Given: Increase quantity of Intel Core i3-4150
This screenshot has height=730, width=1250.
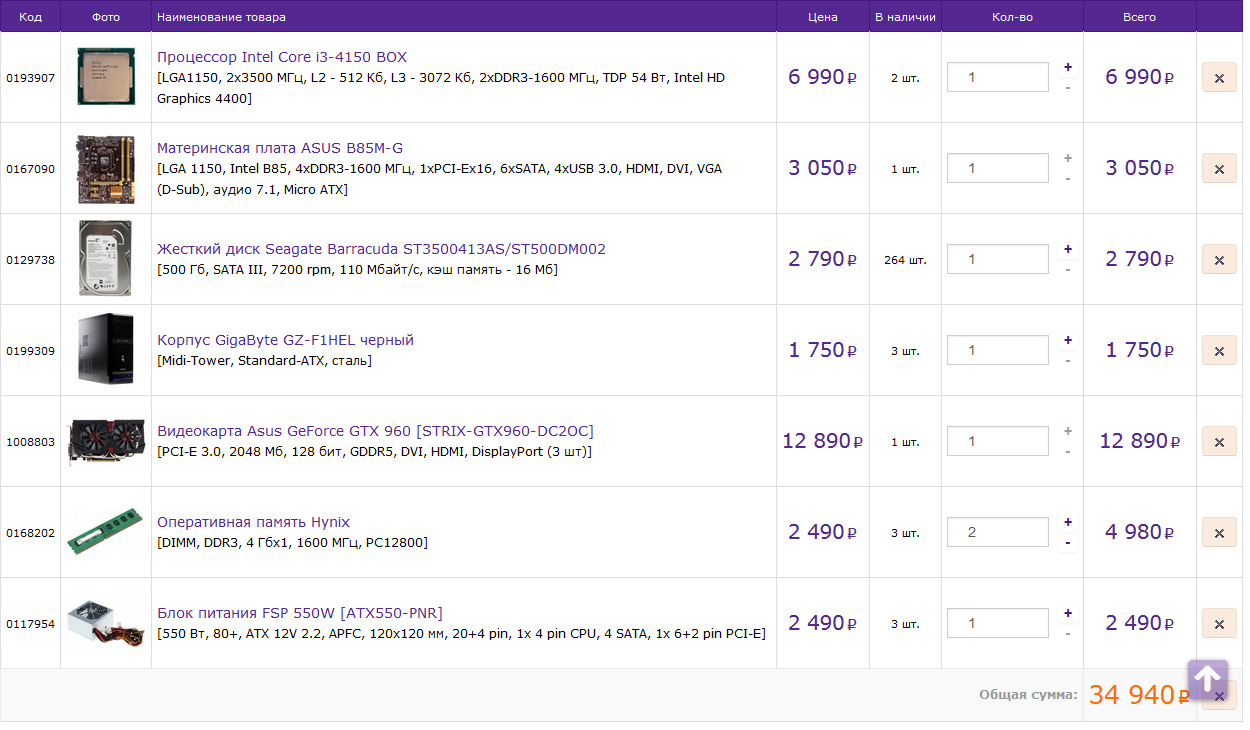Looking at the screenshot, I should pyautogui.click(x=1068, y=67).
